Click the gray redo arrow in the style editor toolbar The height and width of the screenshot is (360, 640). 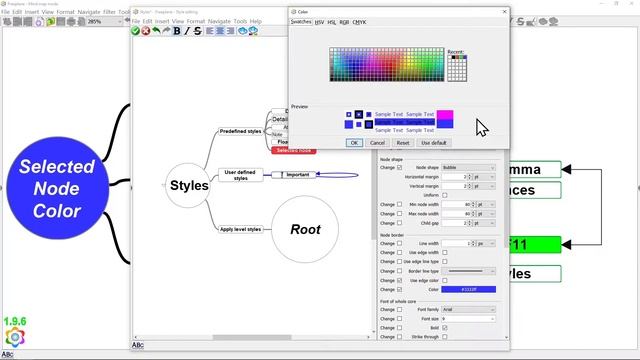[x=166, y=31]
